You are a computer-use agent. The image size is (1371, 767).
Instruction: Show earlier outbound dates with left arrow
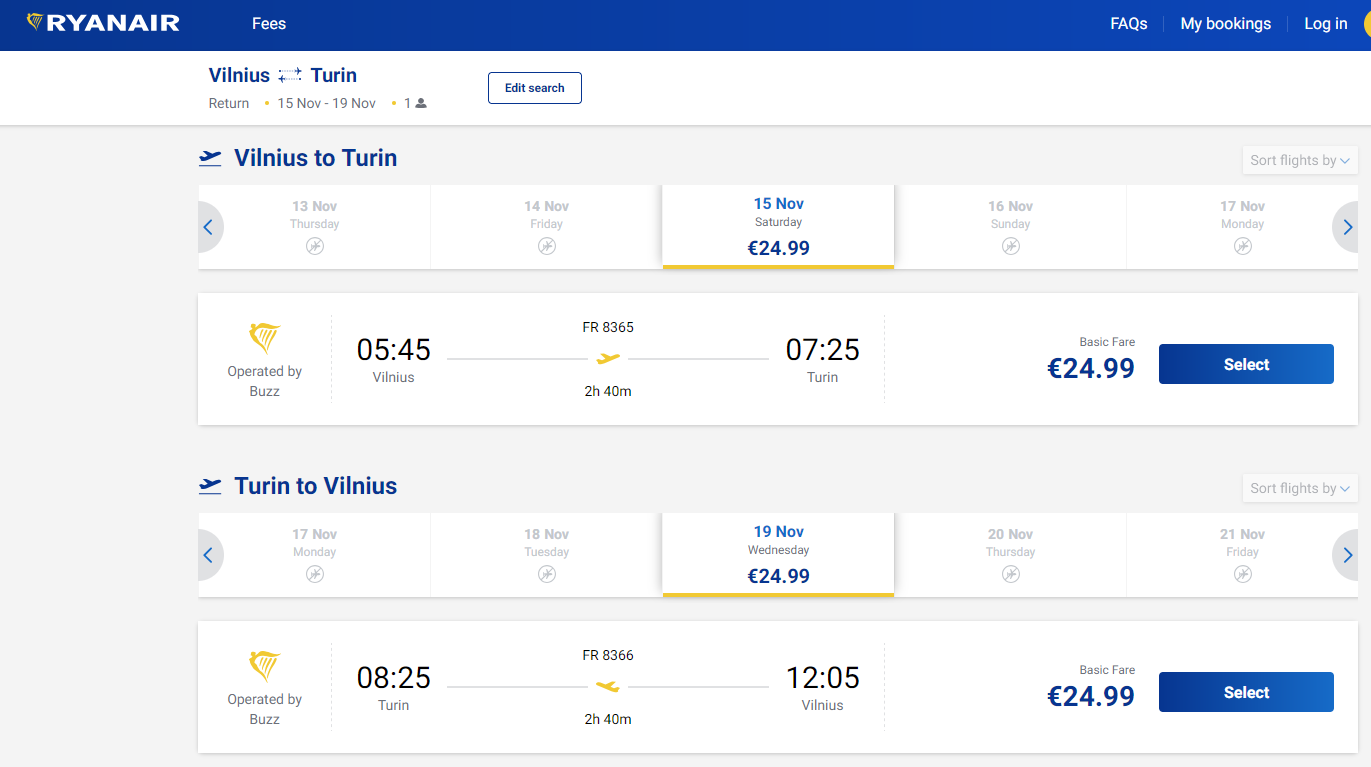(208, 227)
